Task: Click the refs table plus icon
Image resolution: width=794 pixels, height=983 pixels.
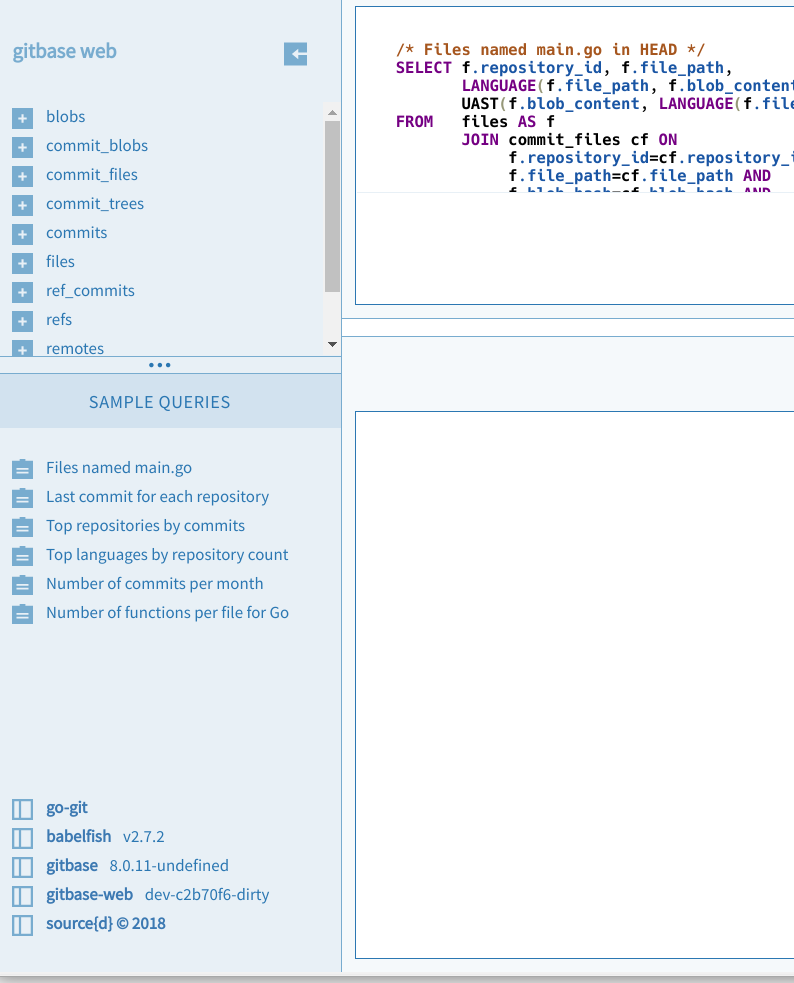Action: point(23,321)
